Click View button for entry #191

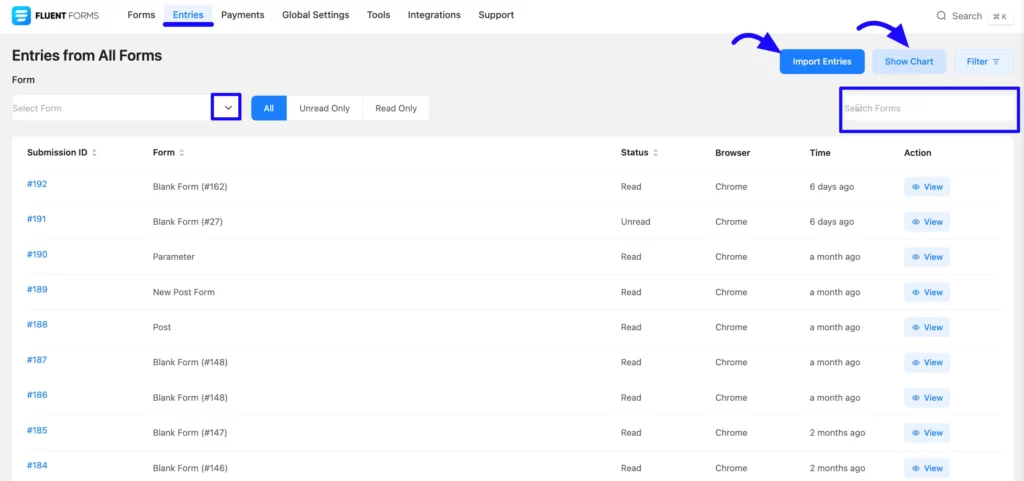coord(927,222)
